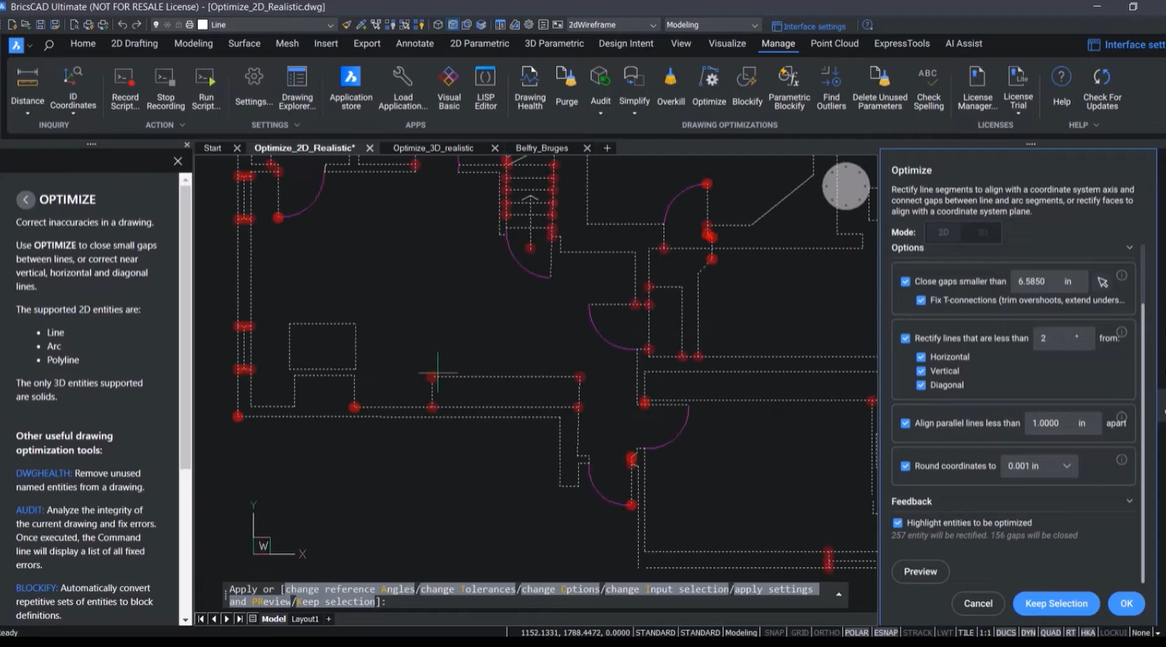The height and width of the screenshot is (647, 1166).
Task: Click the Line color swatch in toolbar
Action: point(203,25)
